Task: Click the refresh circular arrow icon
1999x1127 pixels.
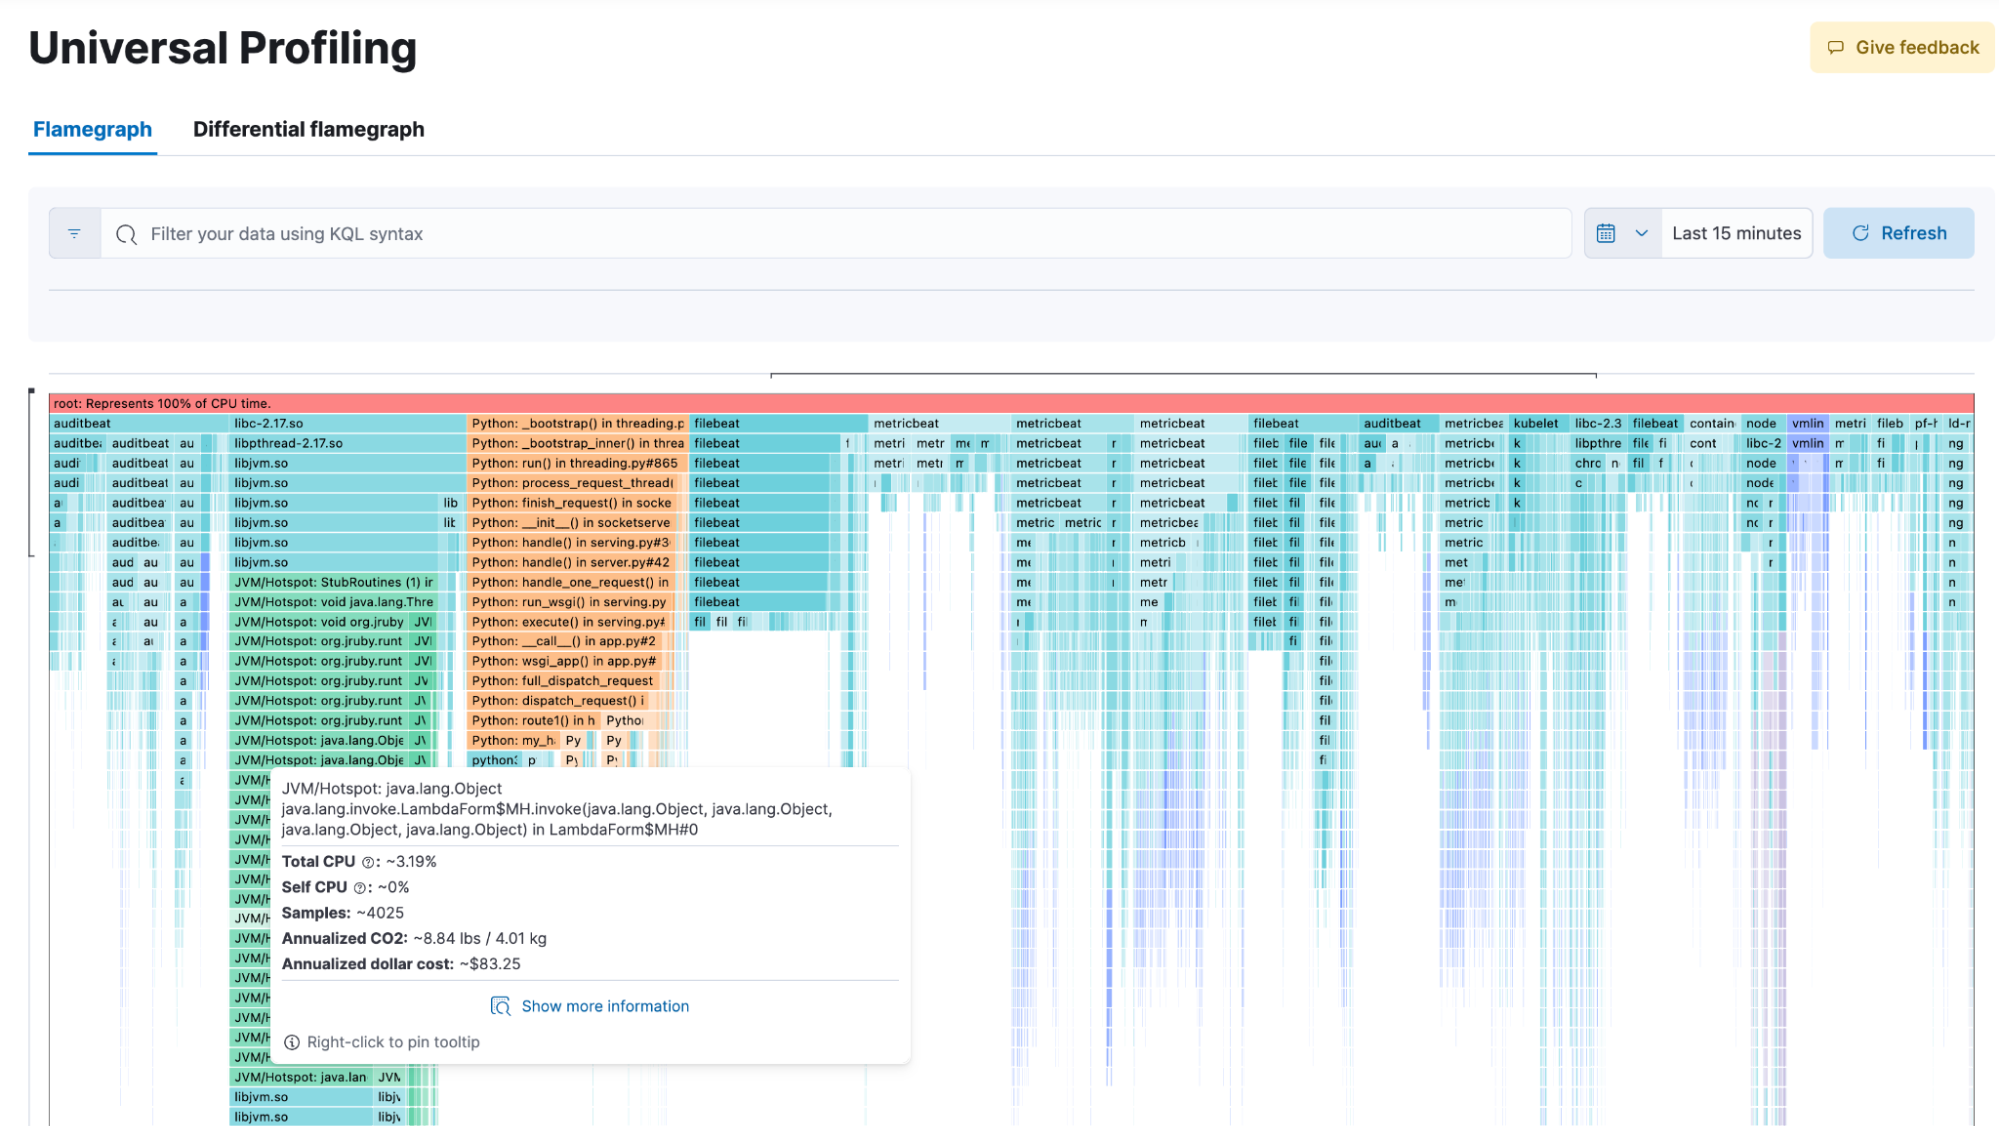Action: (x=1860, y=232)
